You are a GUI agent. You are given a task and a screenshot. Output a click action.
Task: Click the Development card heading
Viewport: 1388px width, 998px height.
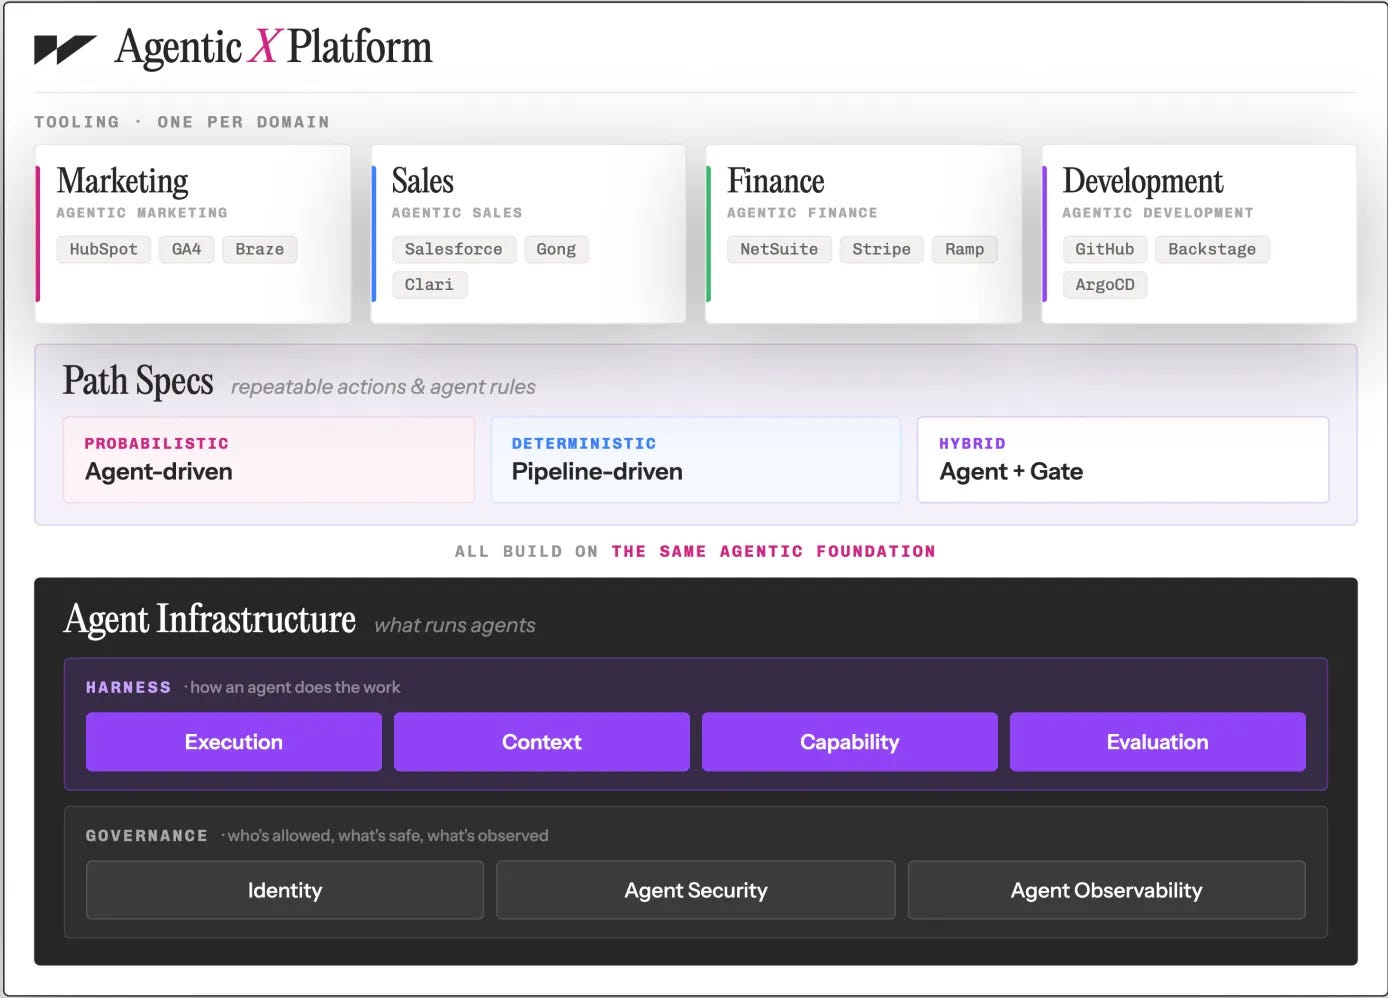1143,181
